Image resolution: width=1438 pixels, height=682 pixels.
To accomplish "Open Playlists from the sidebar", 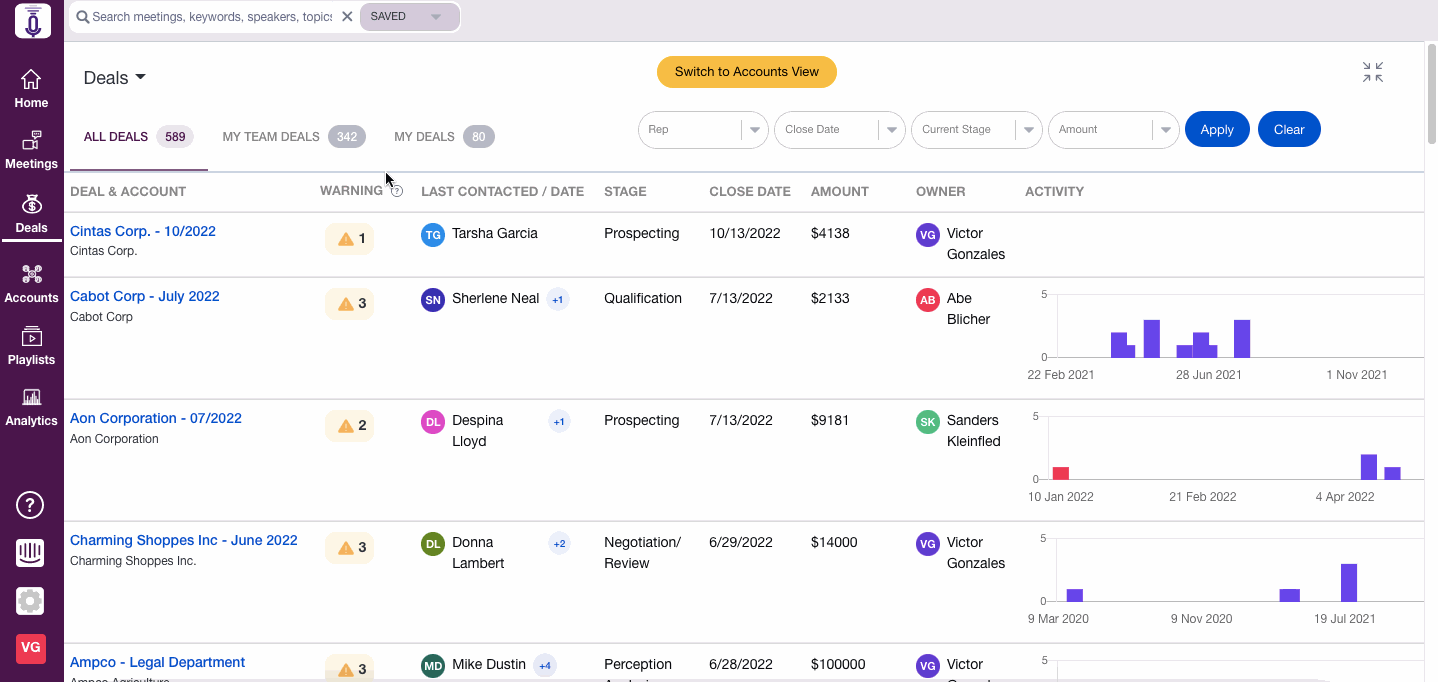I will click(x=31, y=346).
